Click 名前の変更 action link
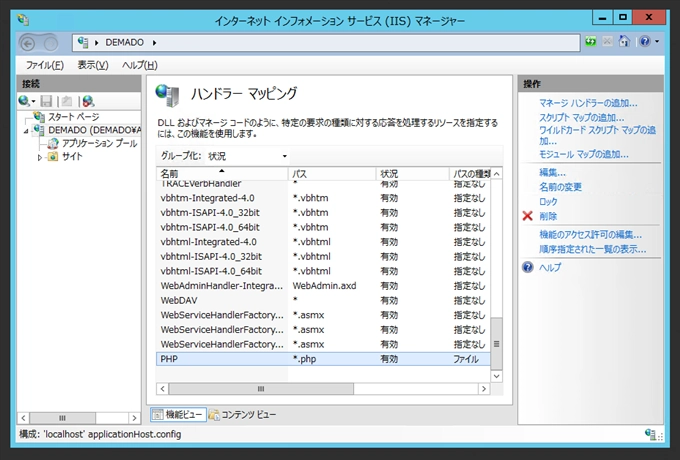 pyautogui.click(x=560, y=187)
